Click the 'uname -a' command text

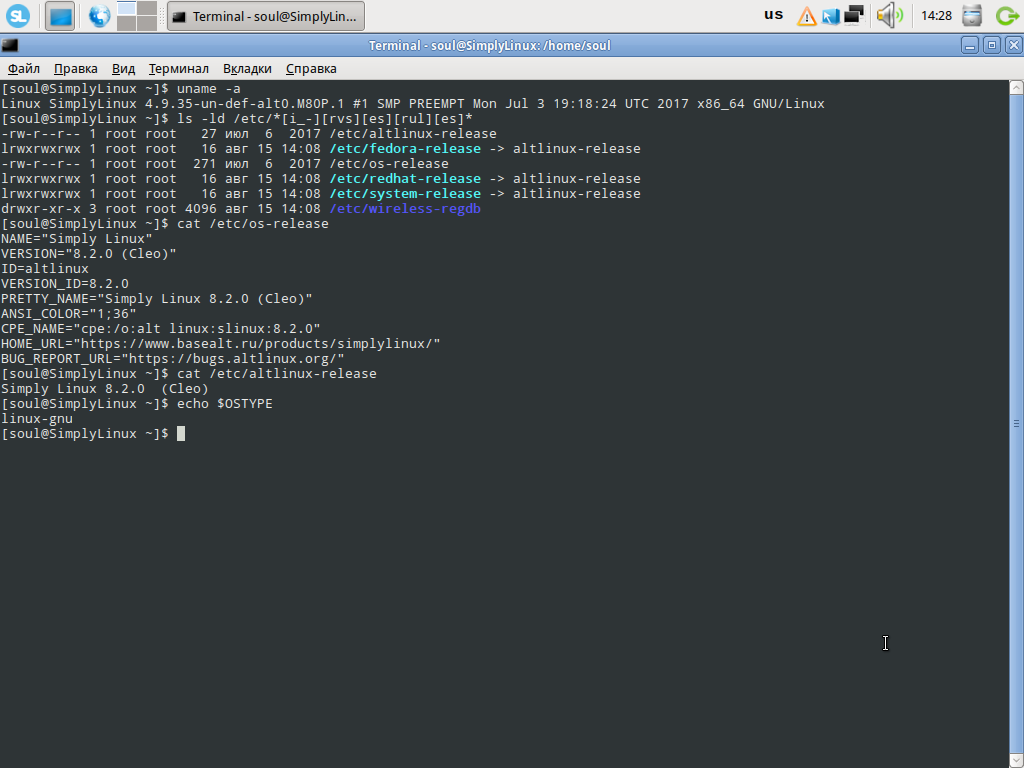(x=209, y=88)
